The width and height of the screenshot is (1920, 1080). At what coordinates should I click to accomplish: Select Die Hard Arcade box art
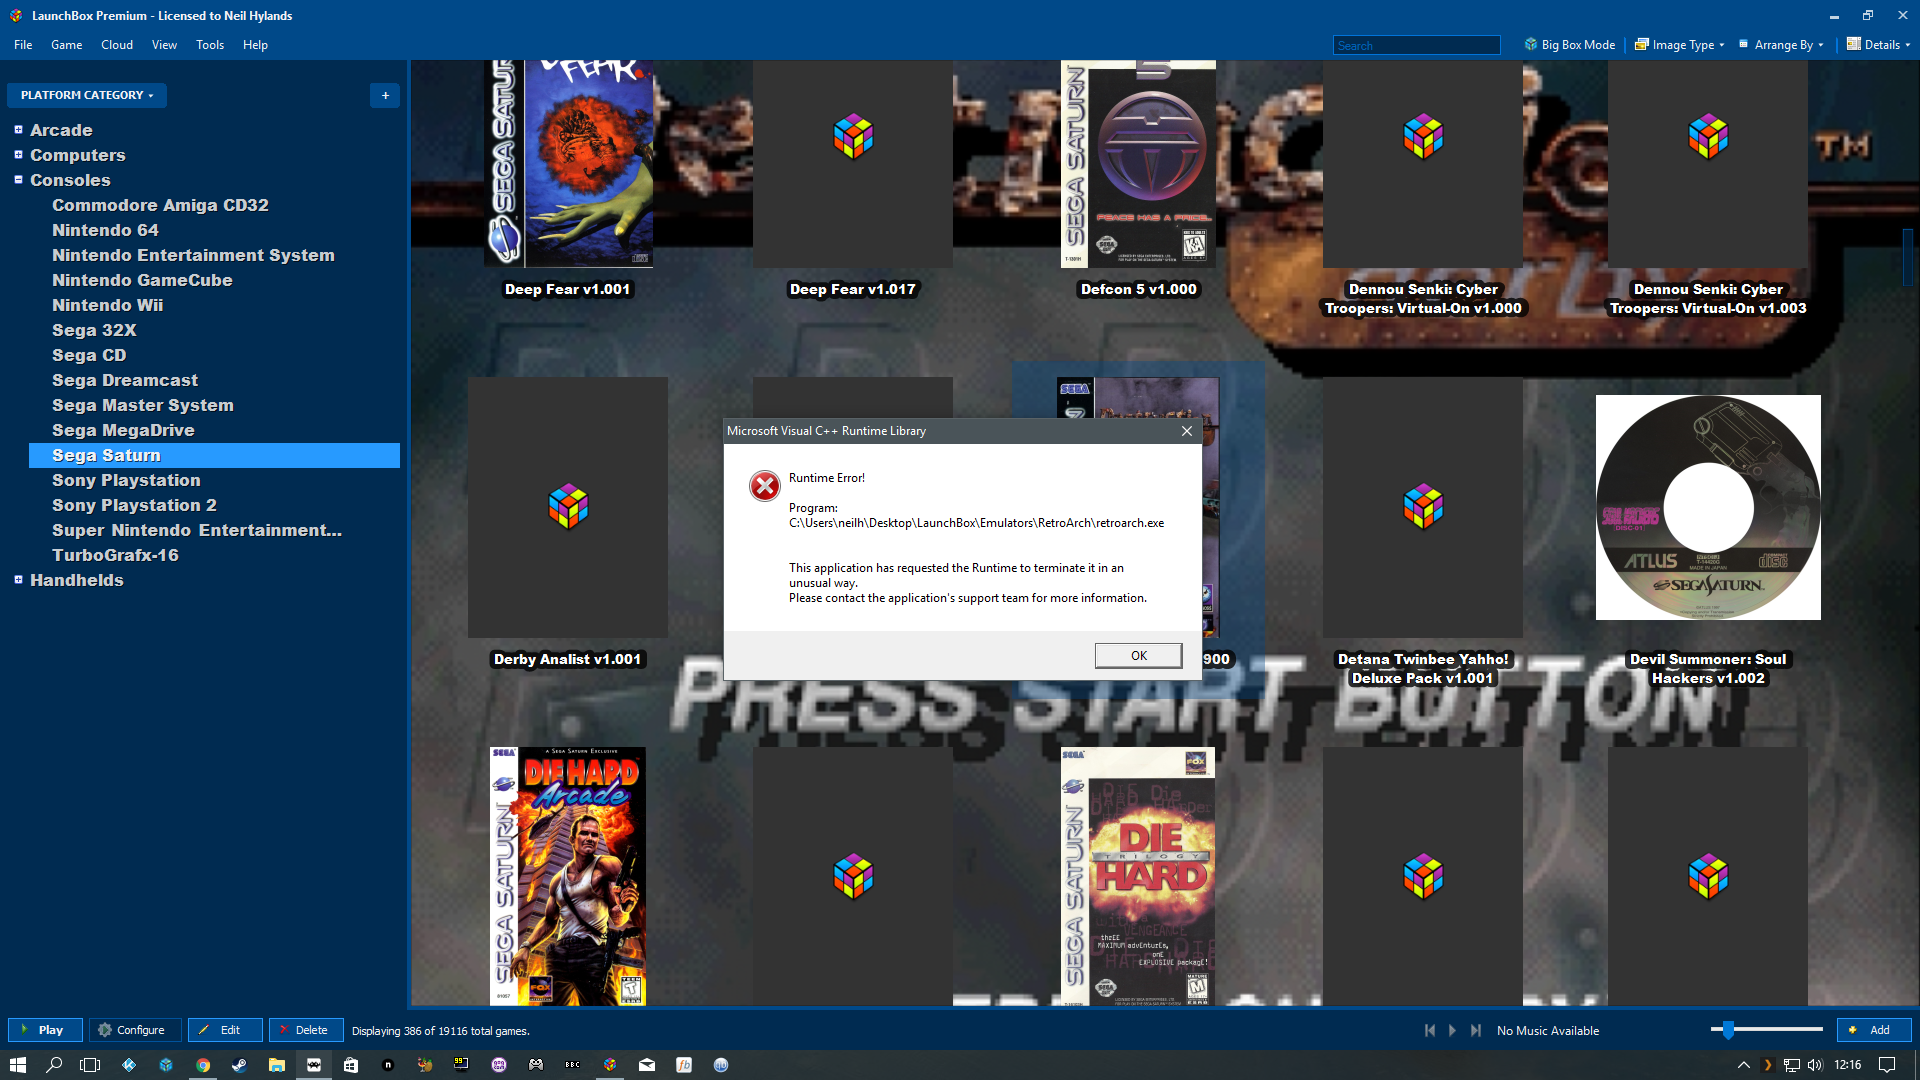568,876
